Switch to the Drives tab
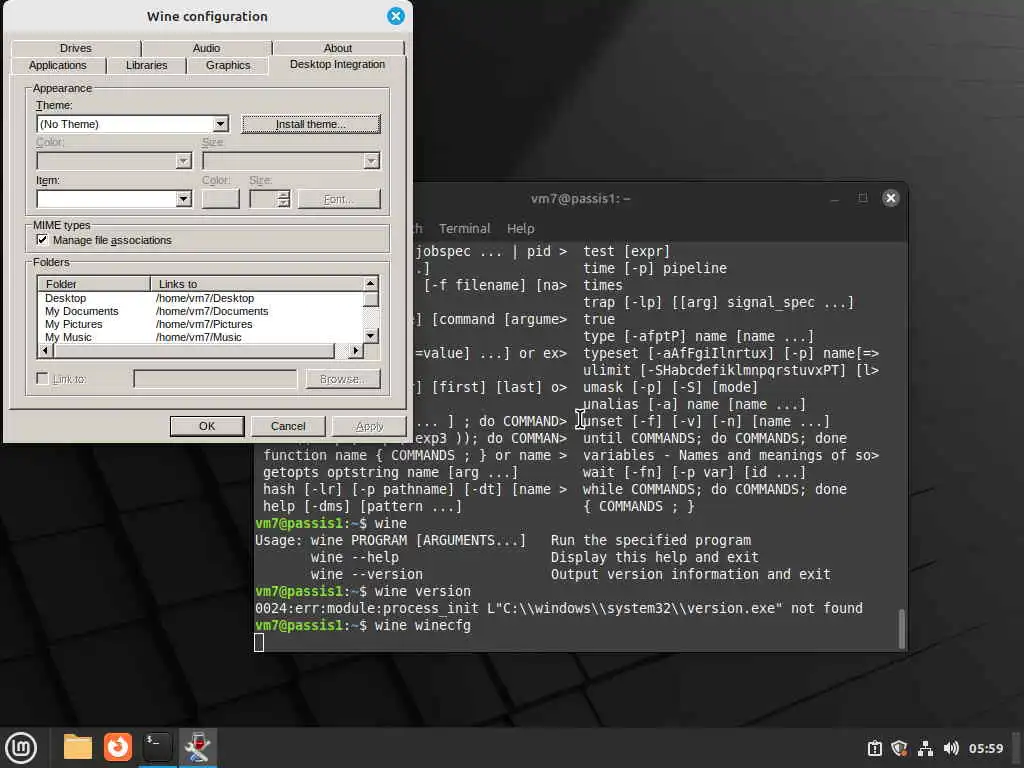 click(76, 48)
